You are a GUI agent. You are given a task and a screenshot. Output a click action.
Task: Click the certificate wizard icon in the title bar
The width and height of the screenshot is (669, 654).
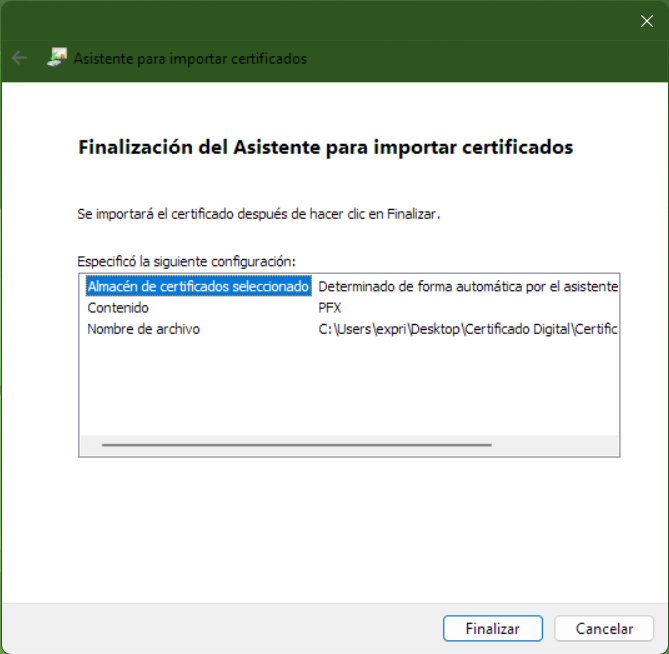pos(57,58)
